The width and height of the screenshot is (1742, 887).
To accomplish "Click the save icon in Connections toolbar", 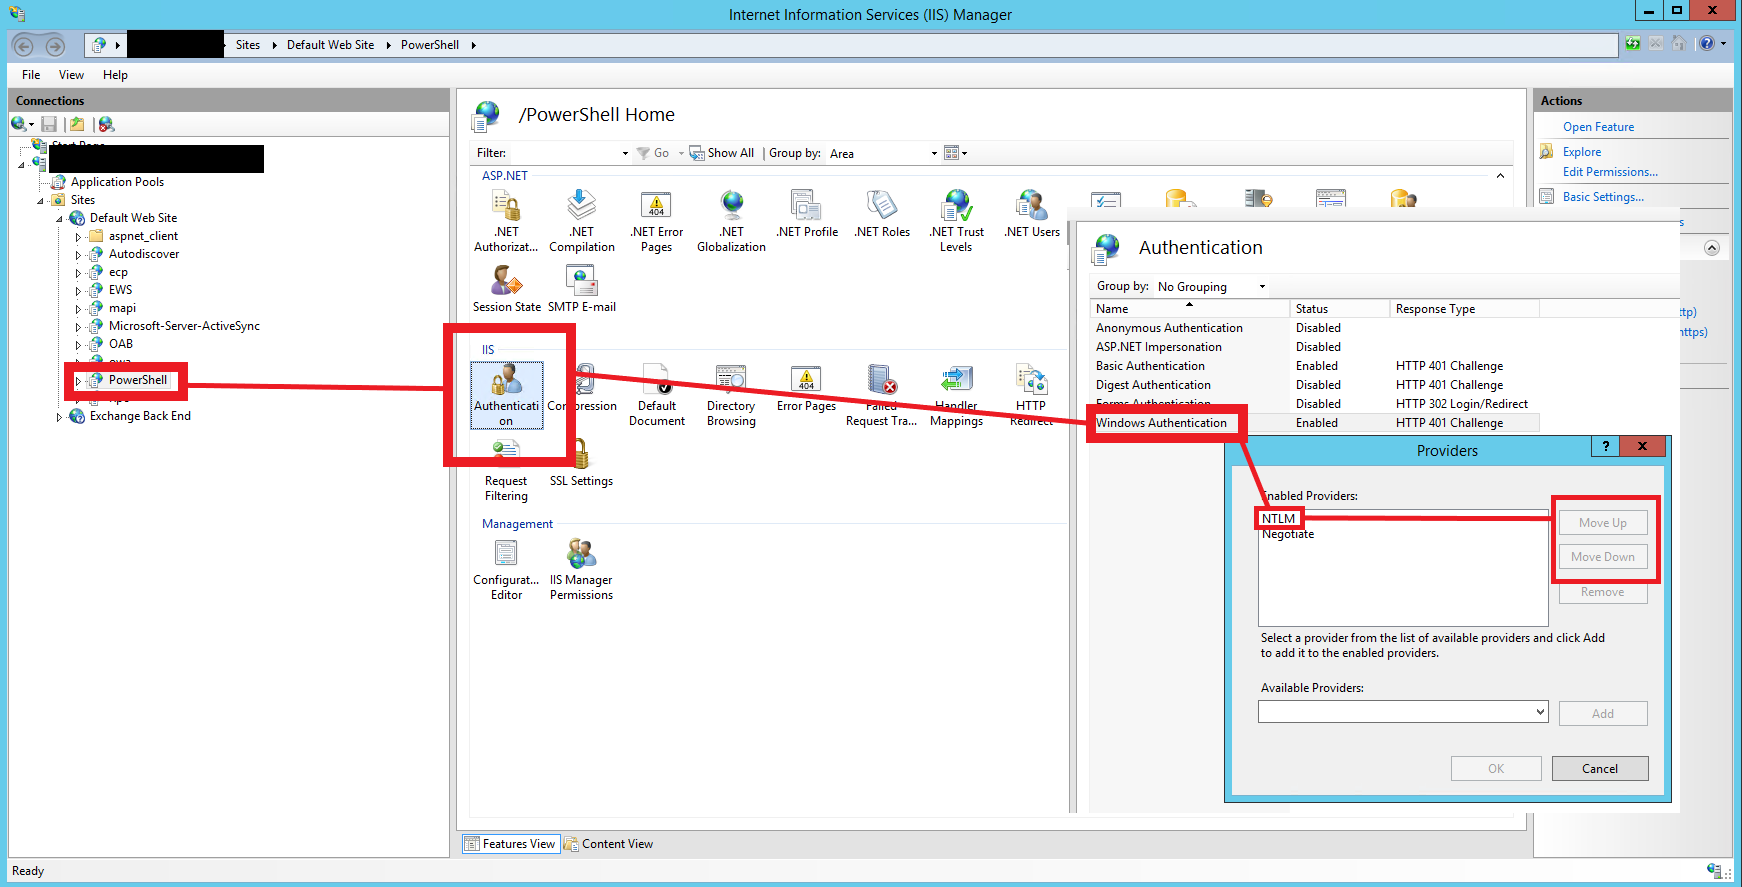I will [x=49, y=124].
